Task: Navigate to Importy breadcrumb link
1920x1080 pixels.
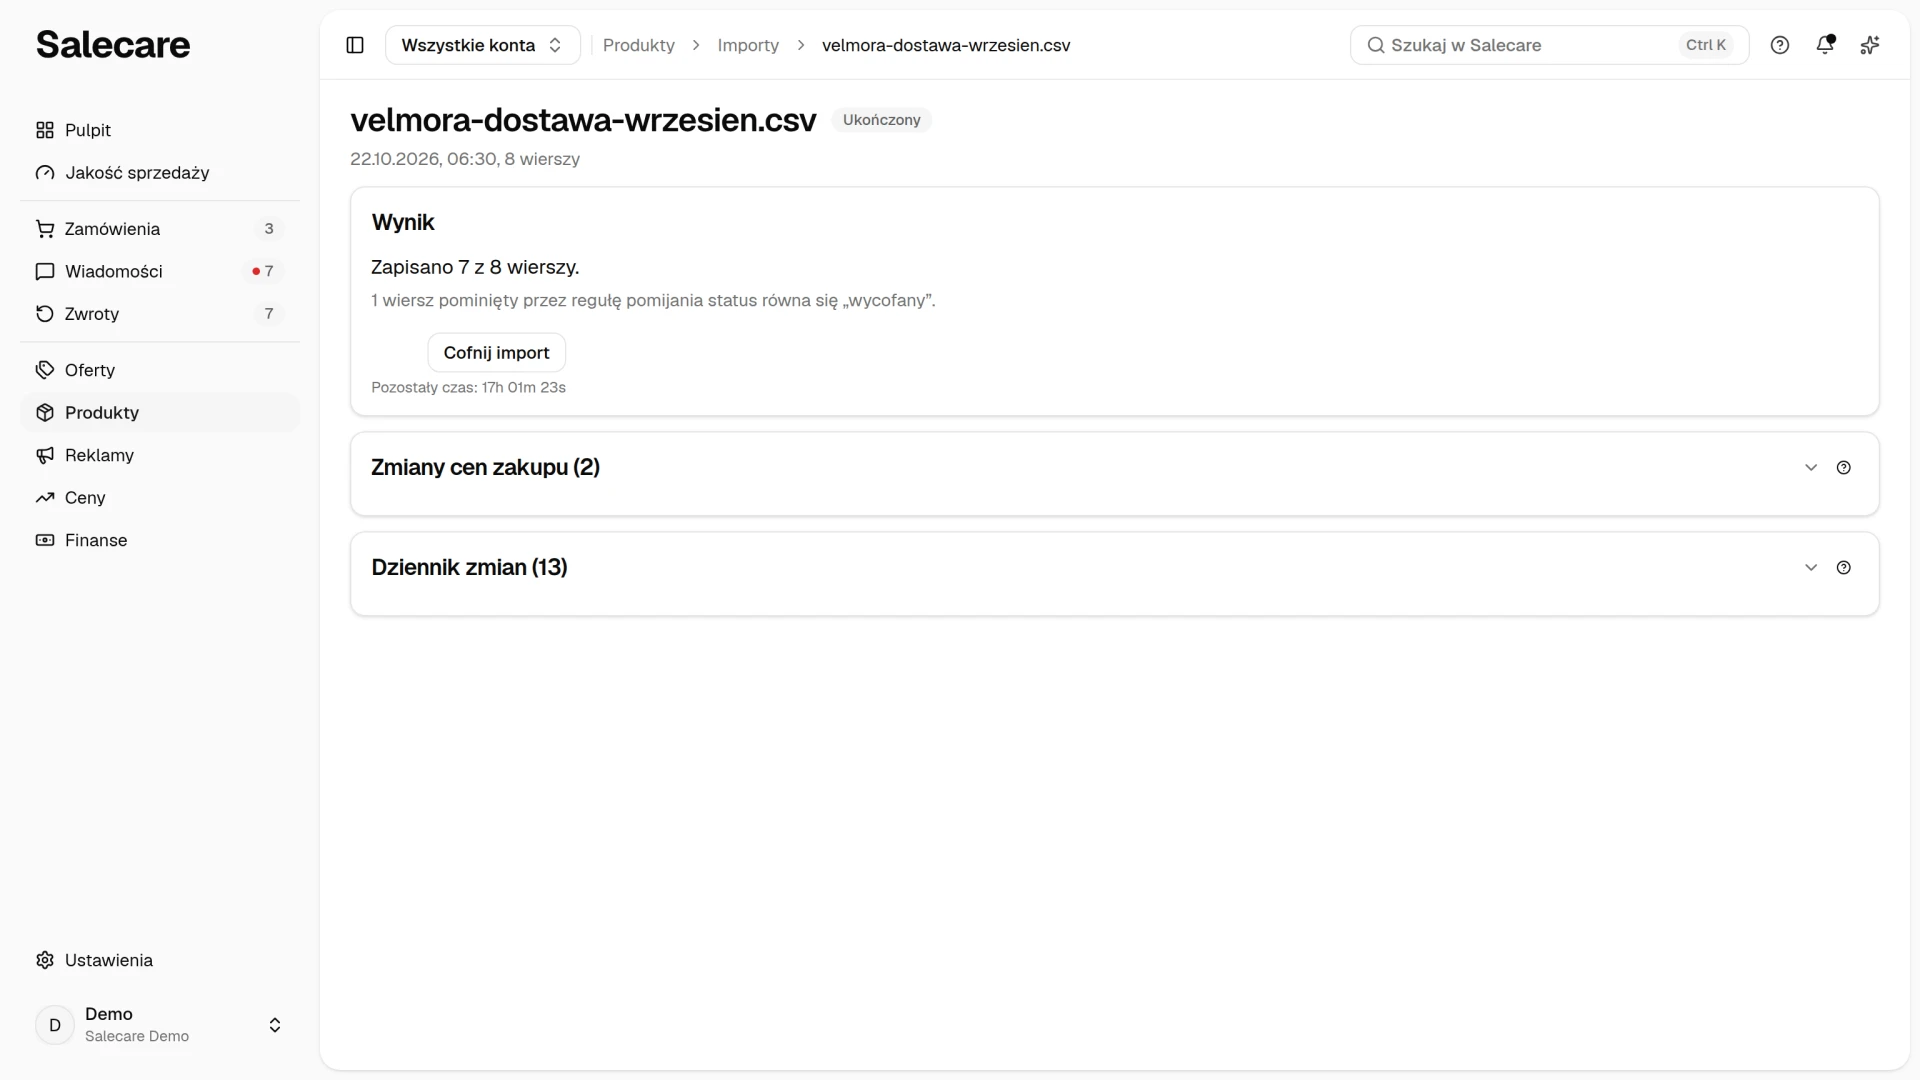Action: point(748,45)
